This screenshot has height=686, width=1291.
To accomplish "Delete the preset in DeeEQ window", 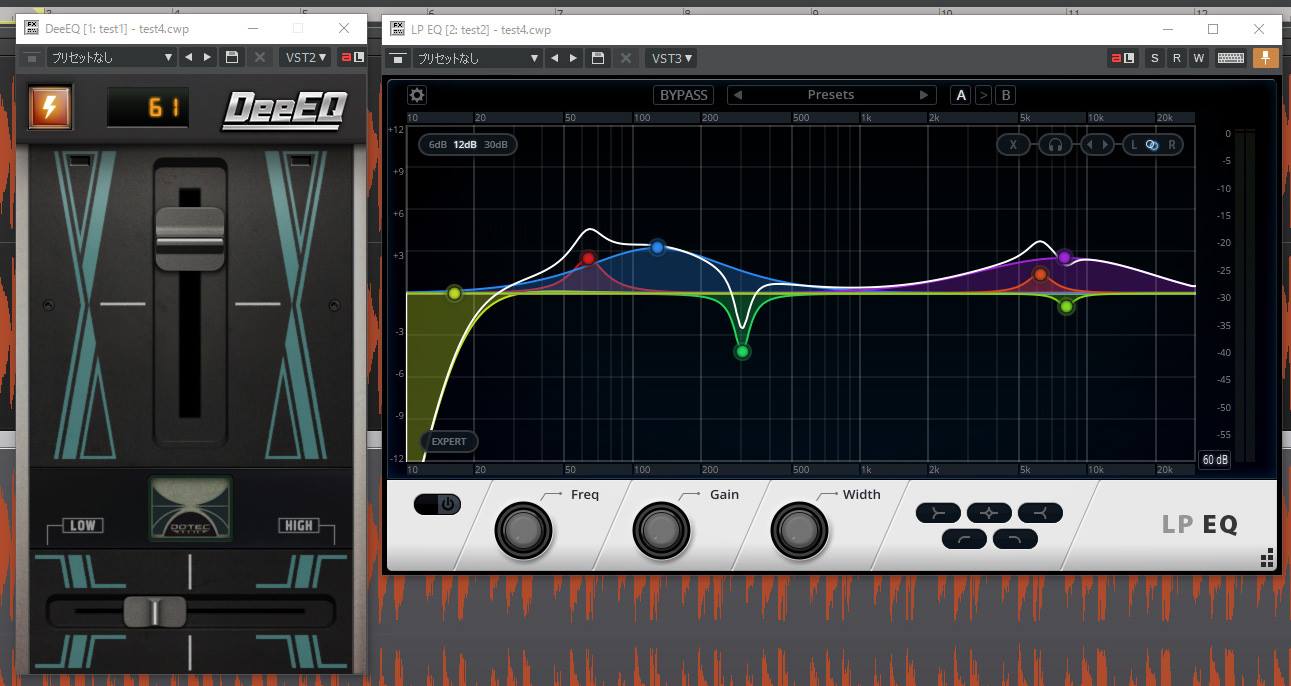I will [260, 57].
